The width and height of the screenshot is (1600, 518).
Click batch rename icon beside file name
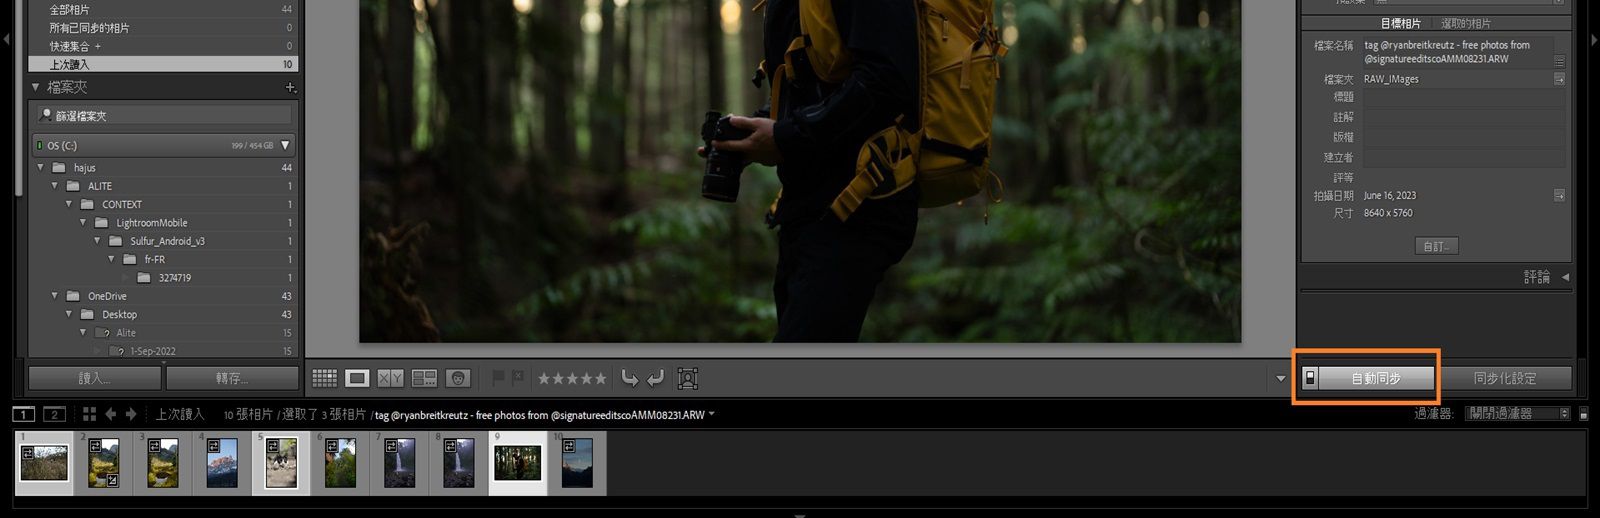1559,62
